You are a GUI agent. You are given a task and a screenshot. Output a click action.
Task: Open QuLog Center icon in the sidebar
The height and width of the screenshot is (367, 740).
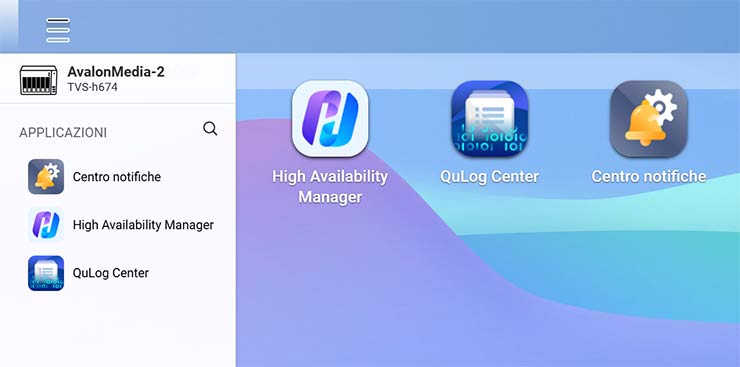pyautogui.click(x=46, y=273)
